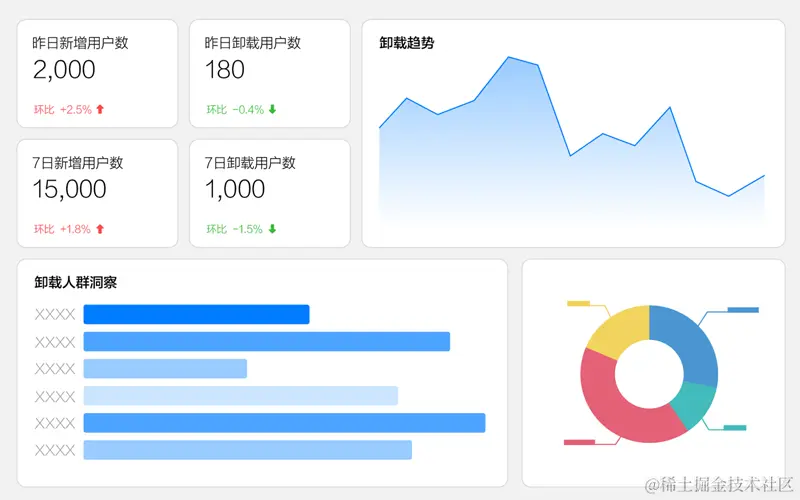
Task: Click the red legend label of the donut
Action: 579,442
